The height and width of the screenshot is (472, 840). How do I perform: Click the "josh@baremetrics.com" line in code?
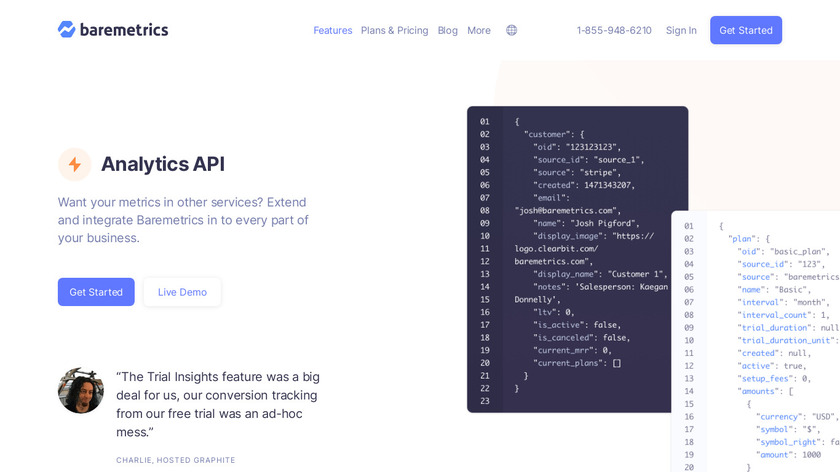click(x=567, y=211)
